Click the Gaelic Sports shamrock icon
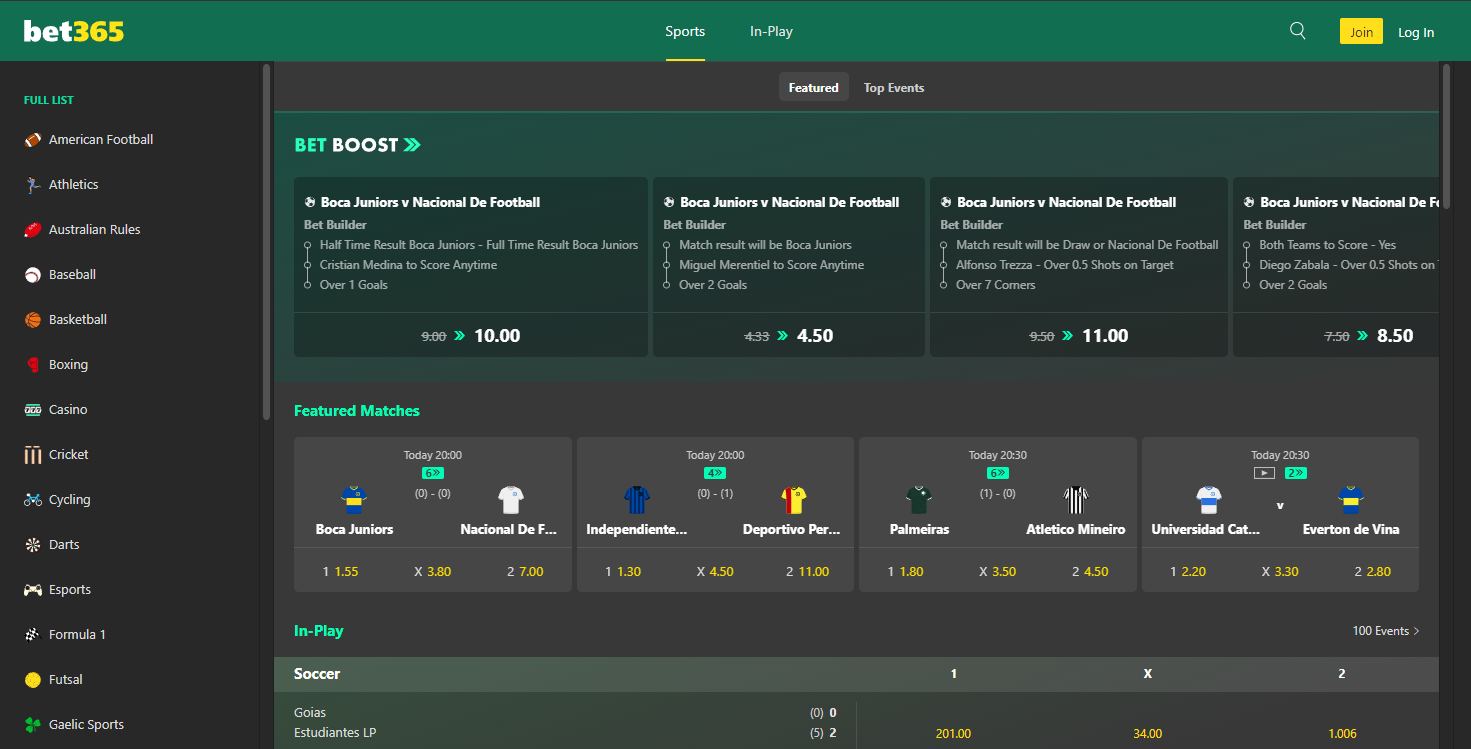 pyautogui.click(x=33, y=725)
